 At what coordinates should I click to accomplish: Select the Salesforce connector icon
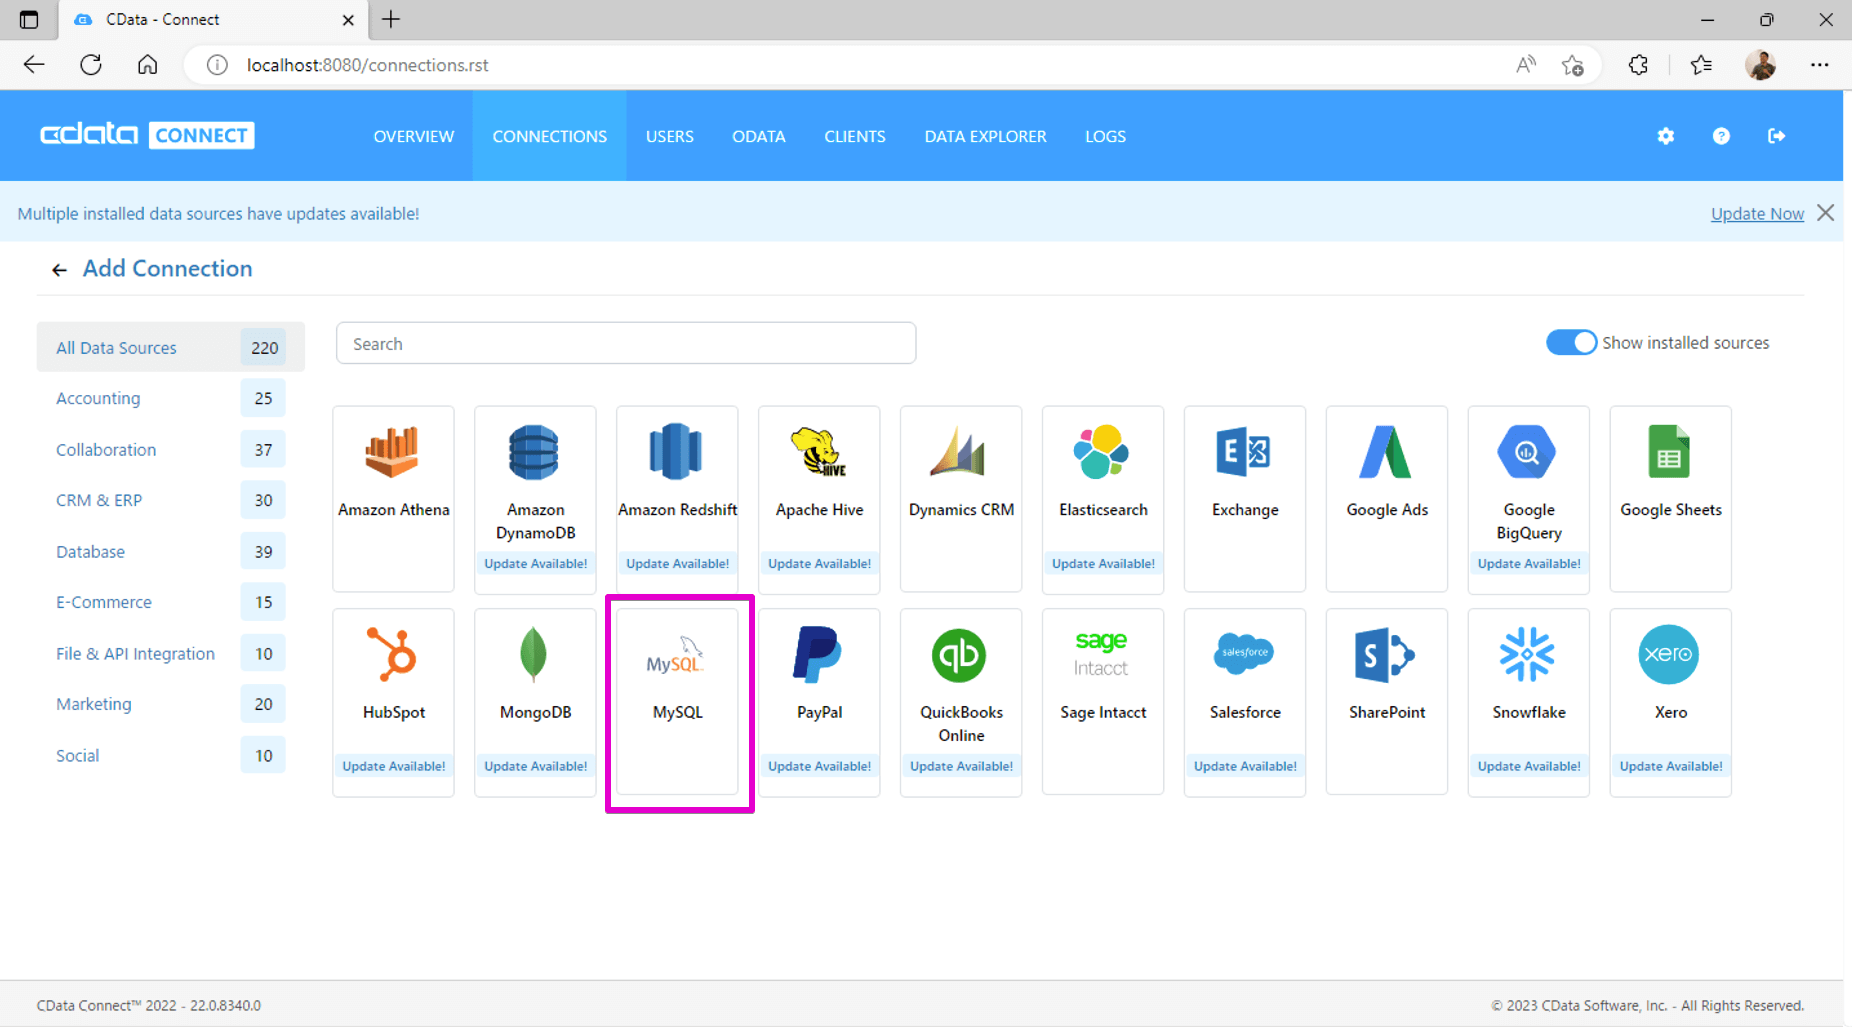coord(1243,653)
